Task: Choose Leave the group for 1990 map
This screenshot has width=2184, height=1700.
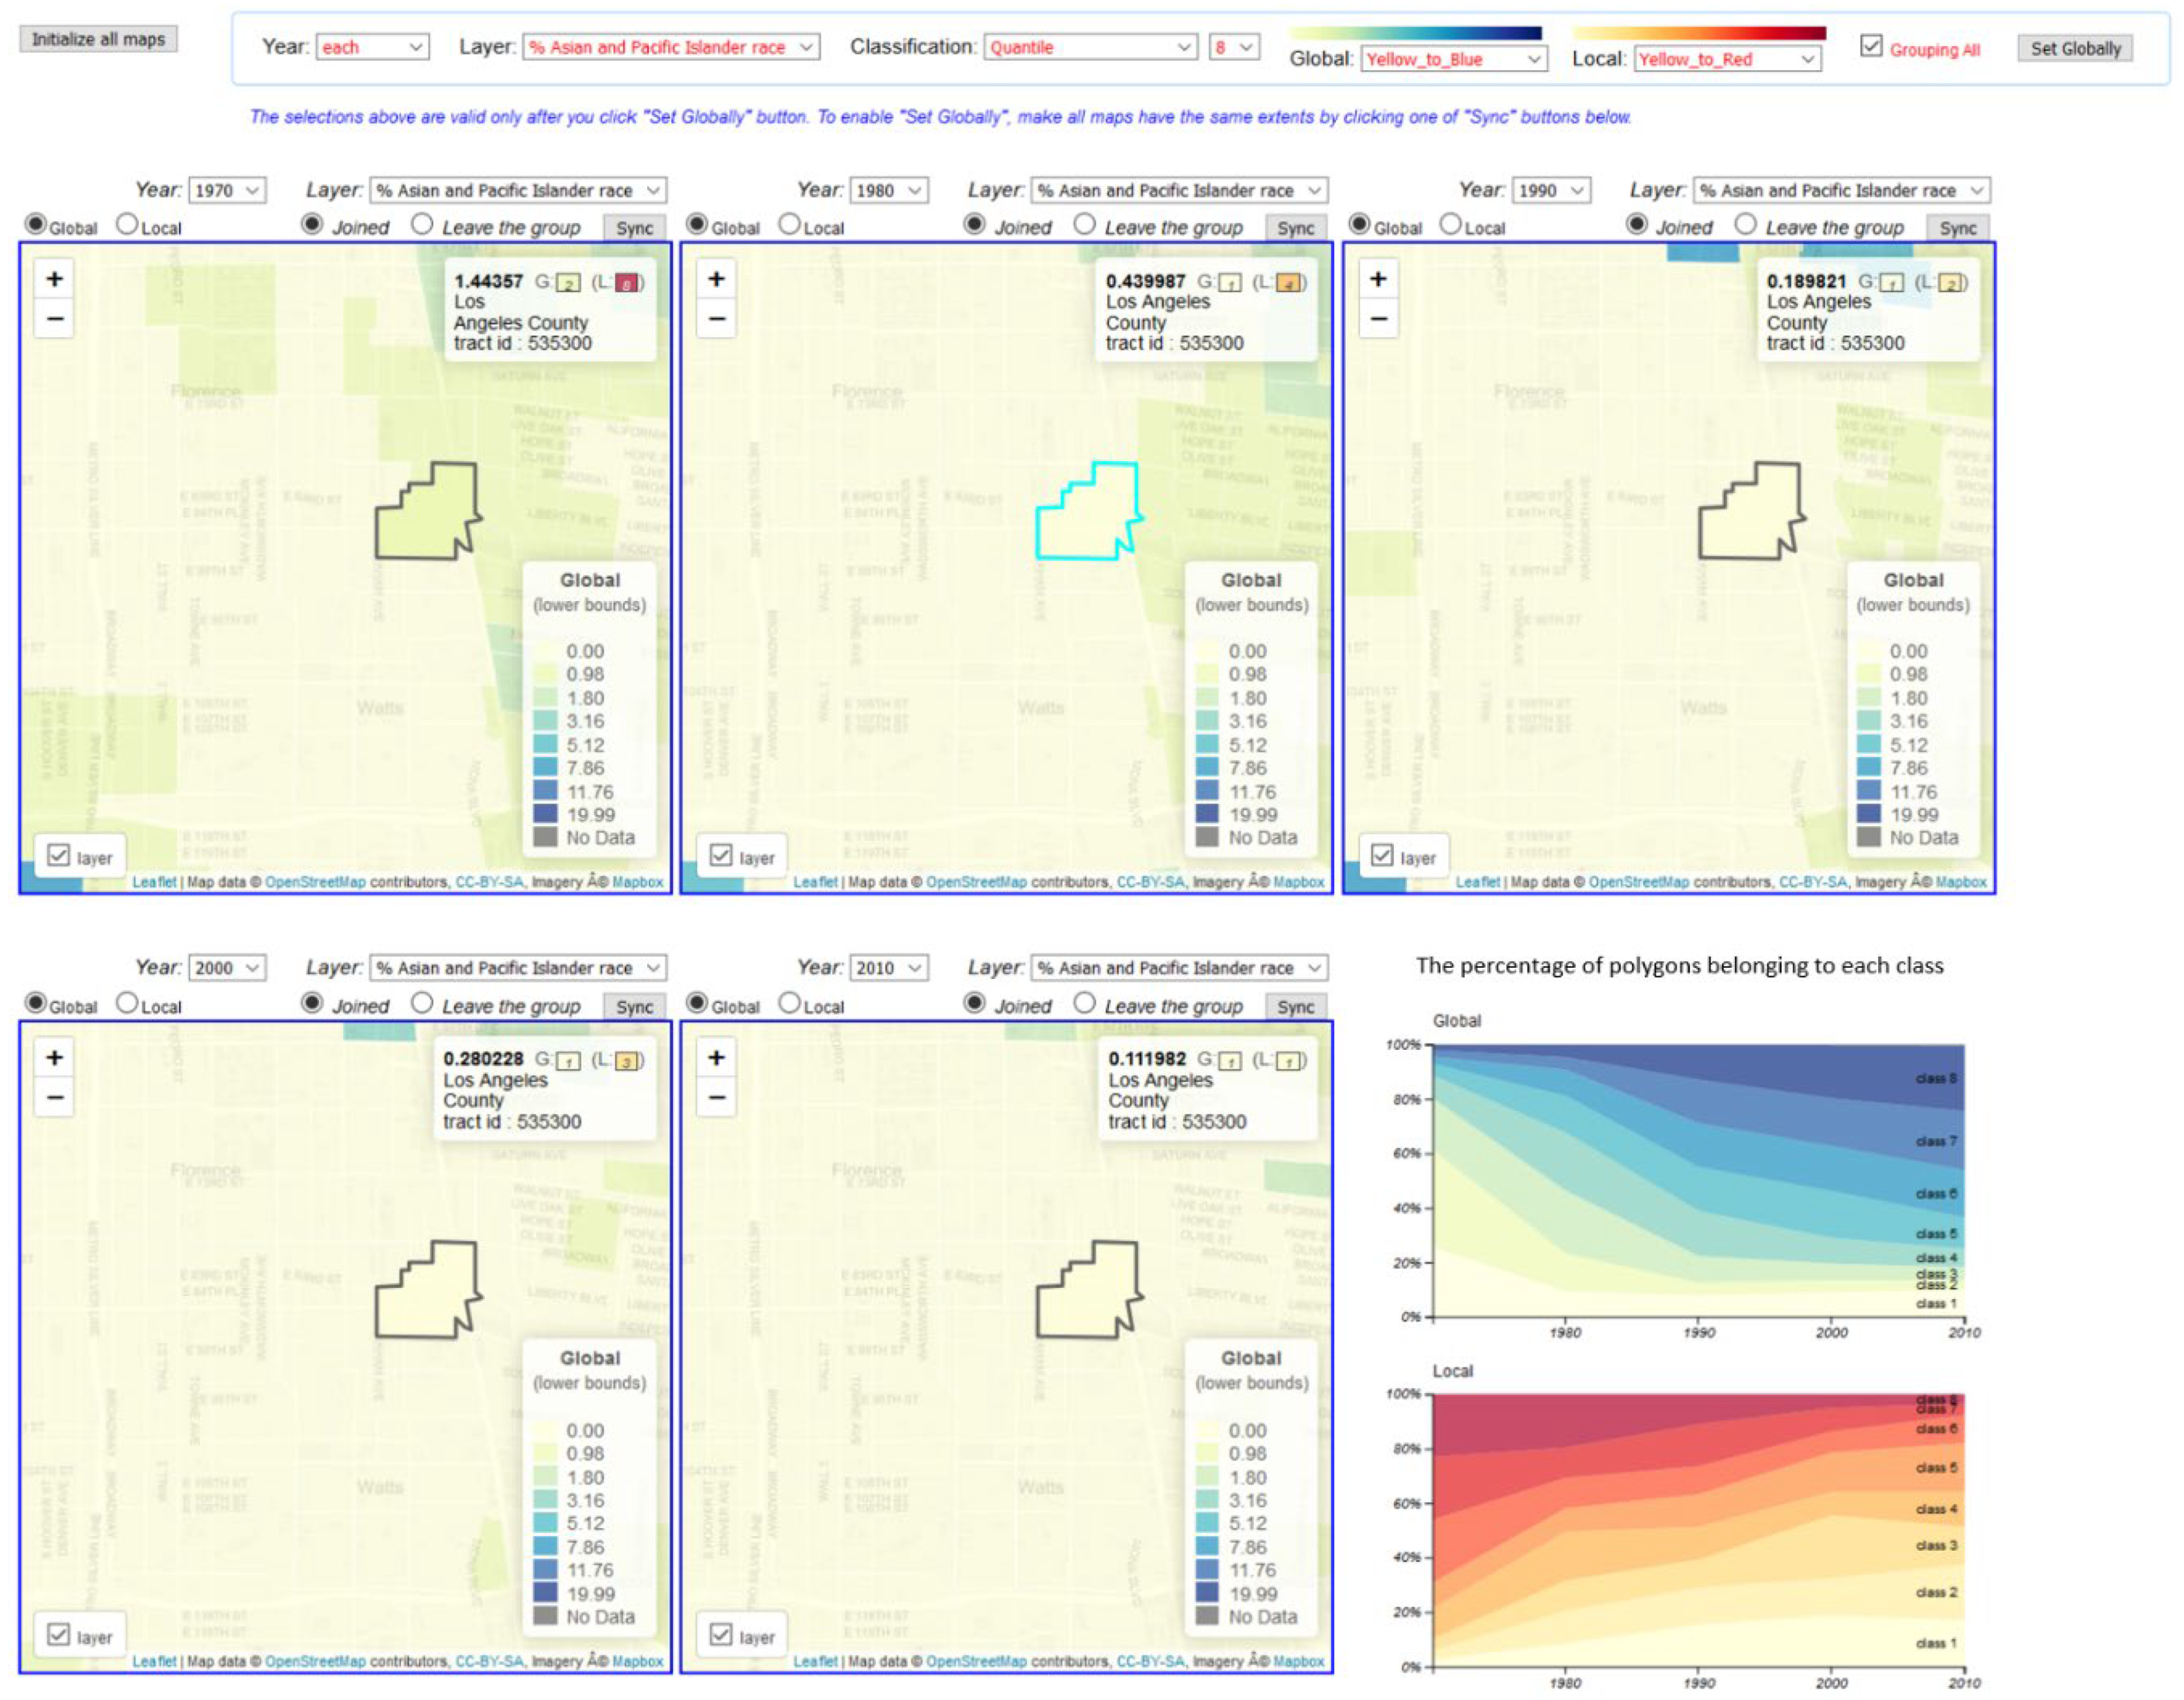Action: (x=1746, y=225)
